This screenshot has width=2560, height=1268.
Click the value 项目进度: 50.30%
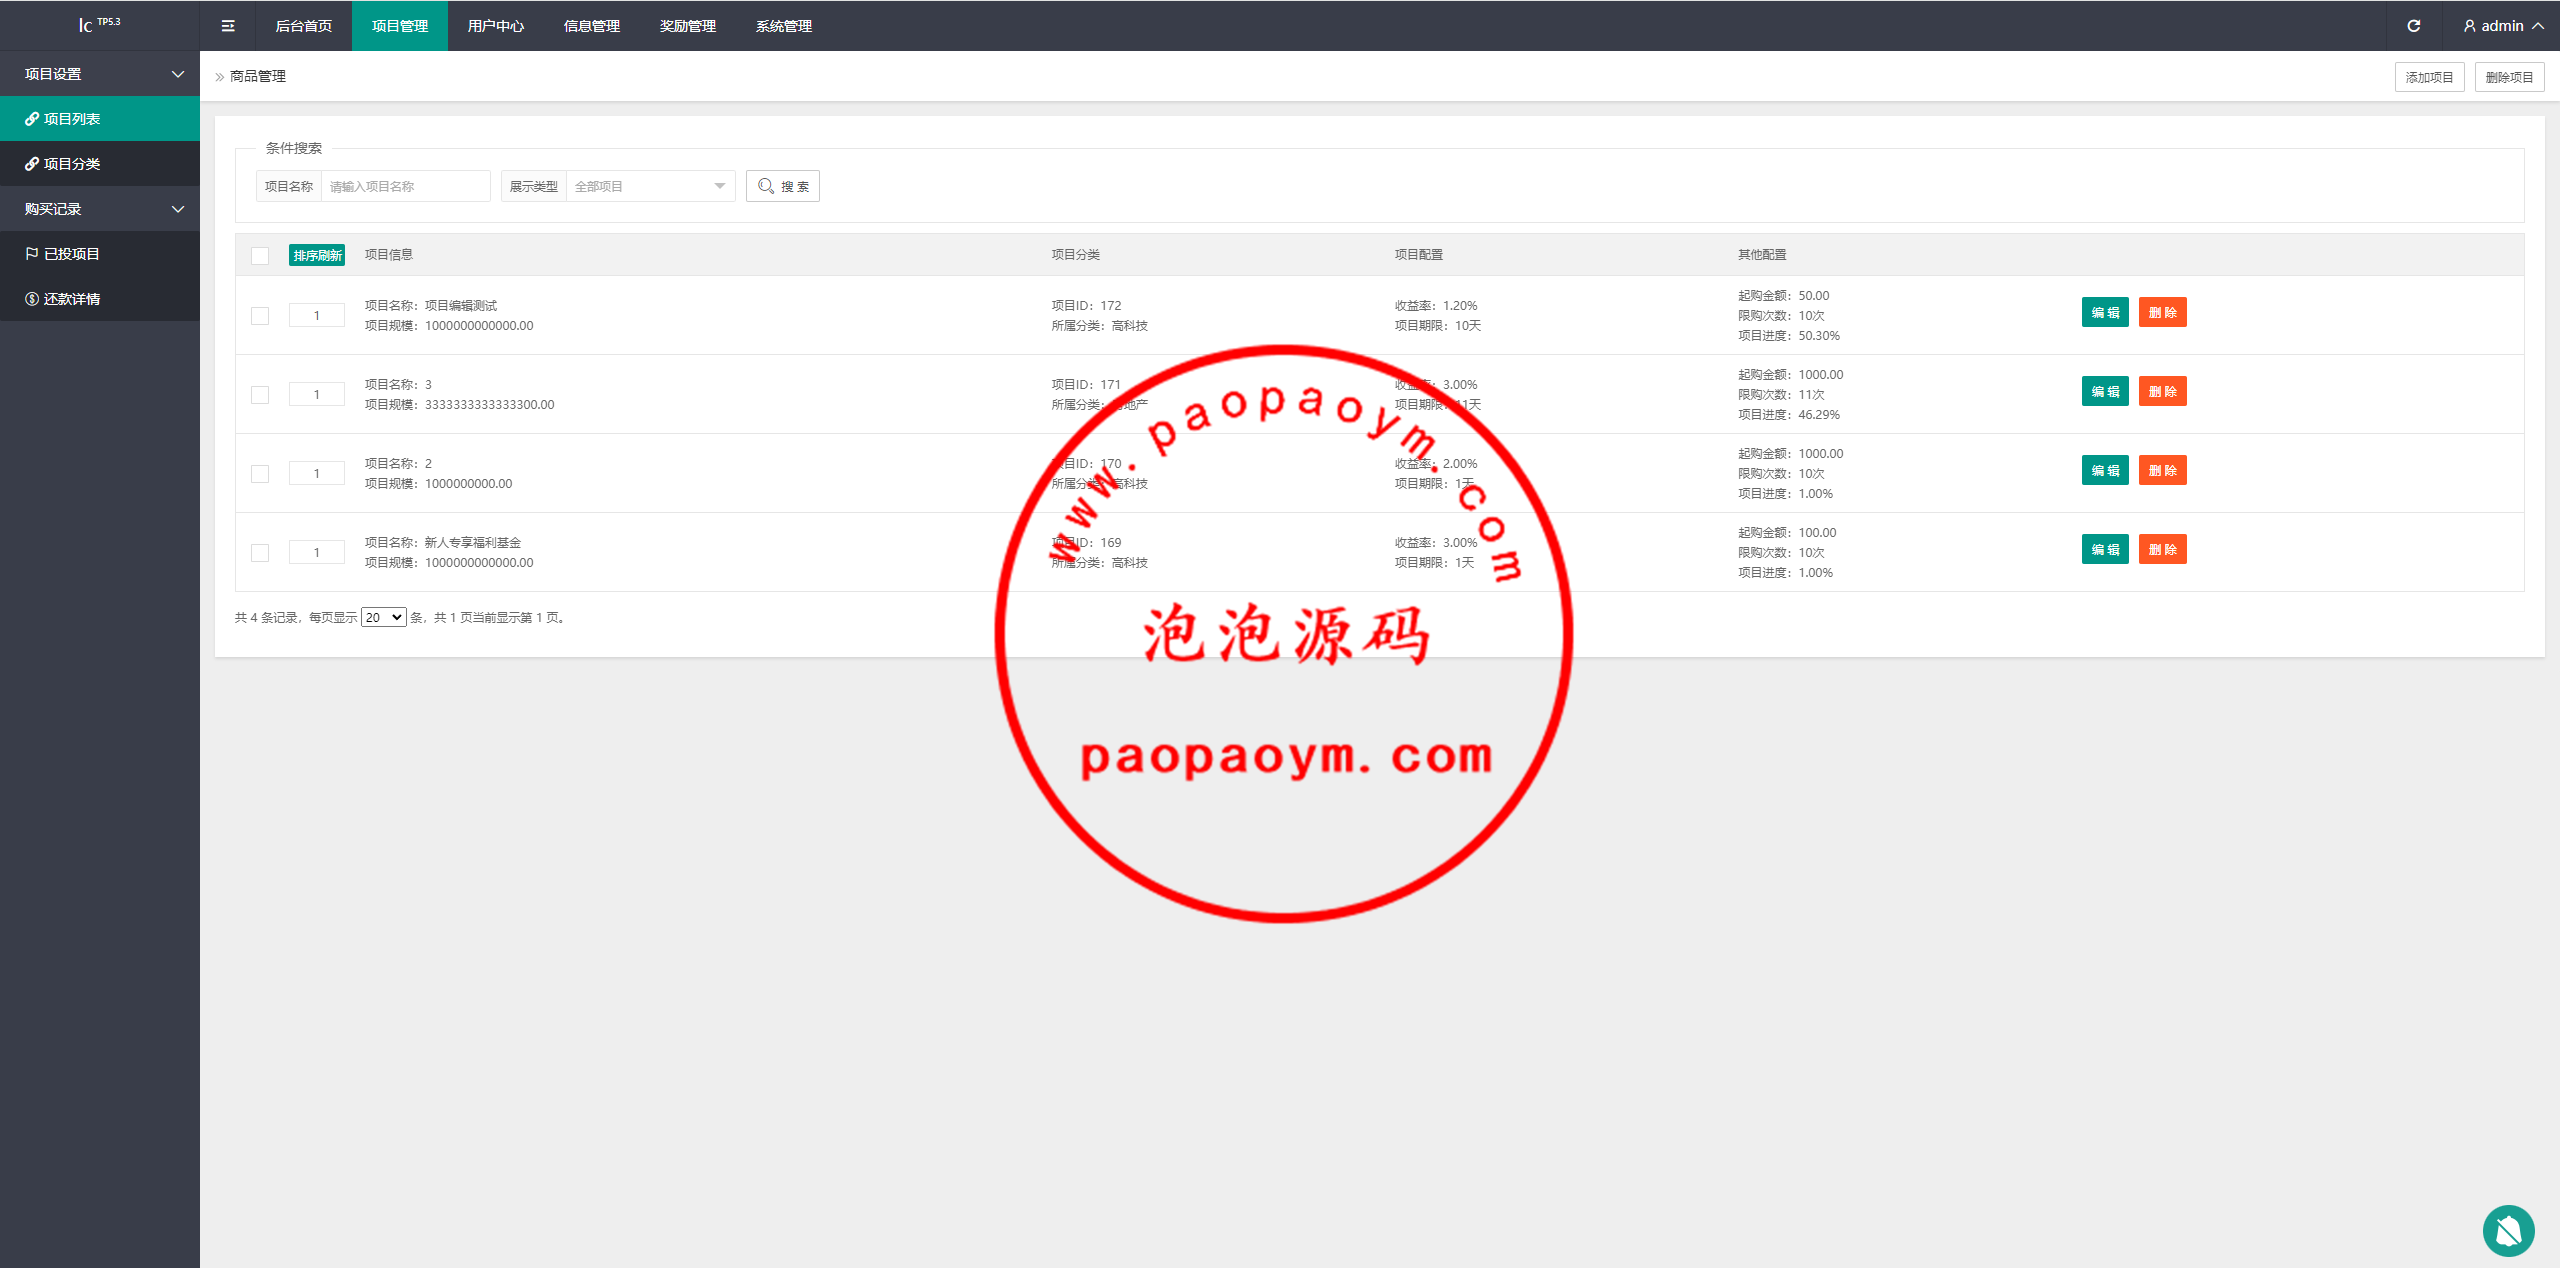pyautogui.click(x=1789, y=336)
